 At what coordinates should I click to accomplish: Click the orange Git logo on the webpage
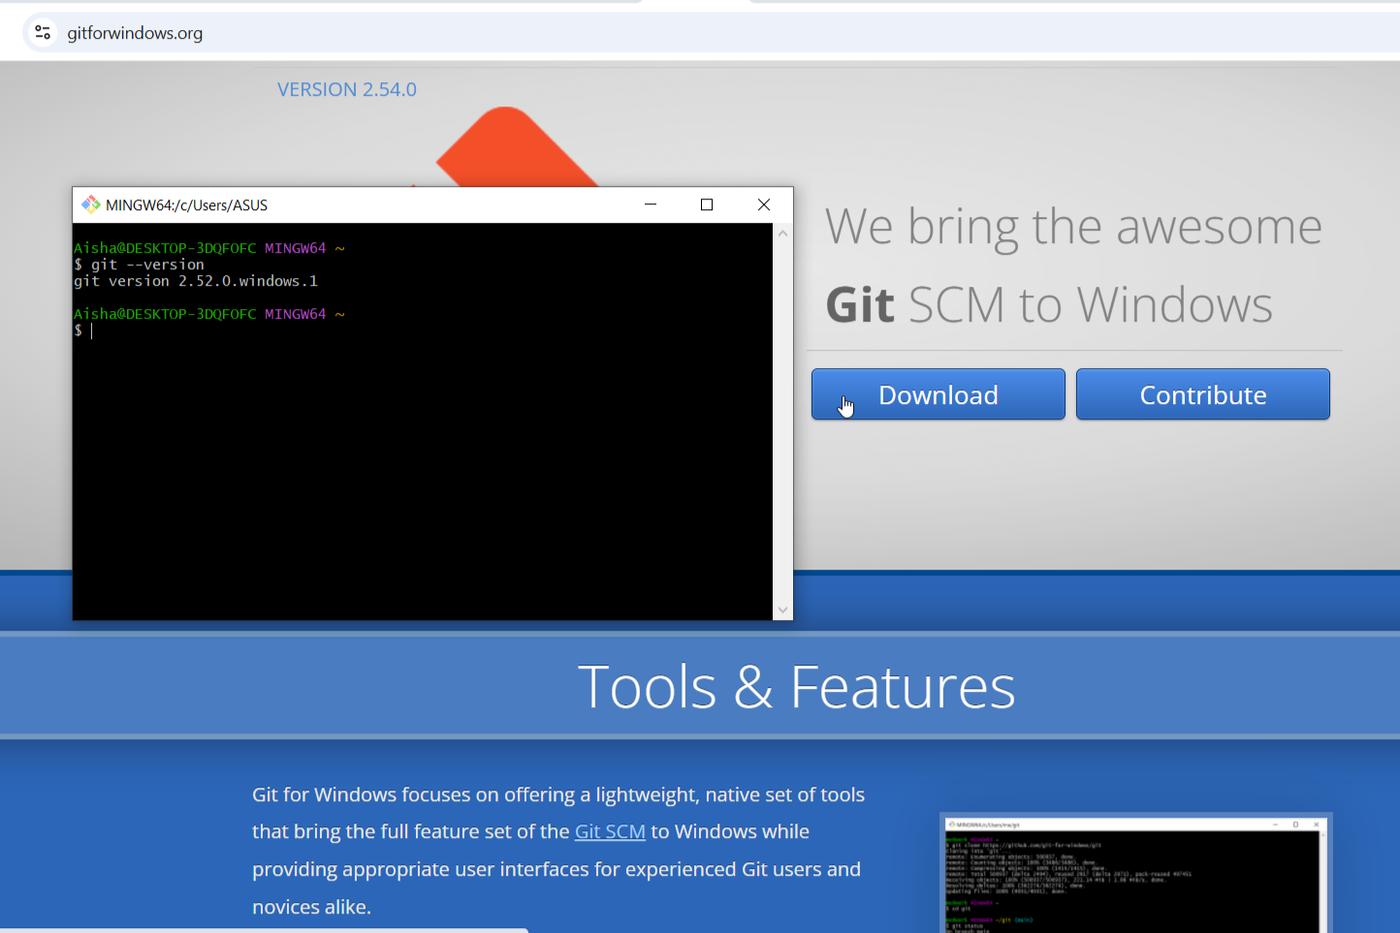pos(517,147)
